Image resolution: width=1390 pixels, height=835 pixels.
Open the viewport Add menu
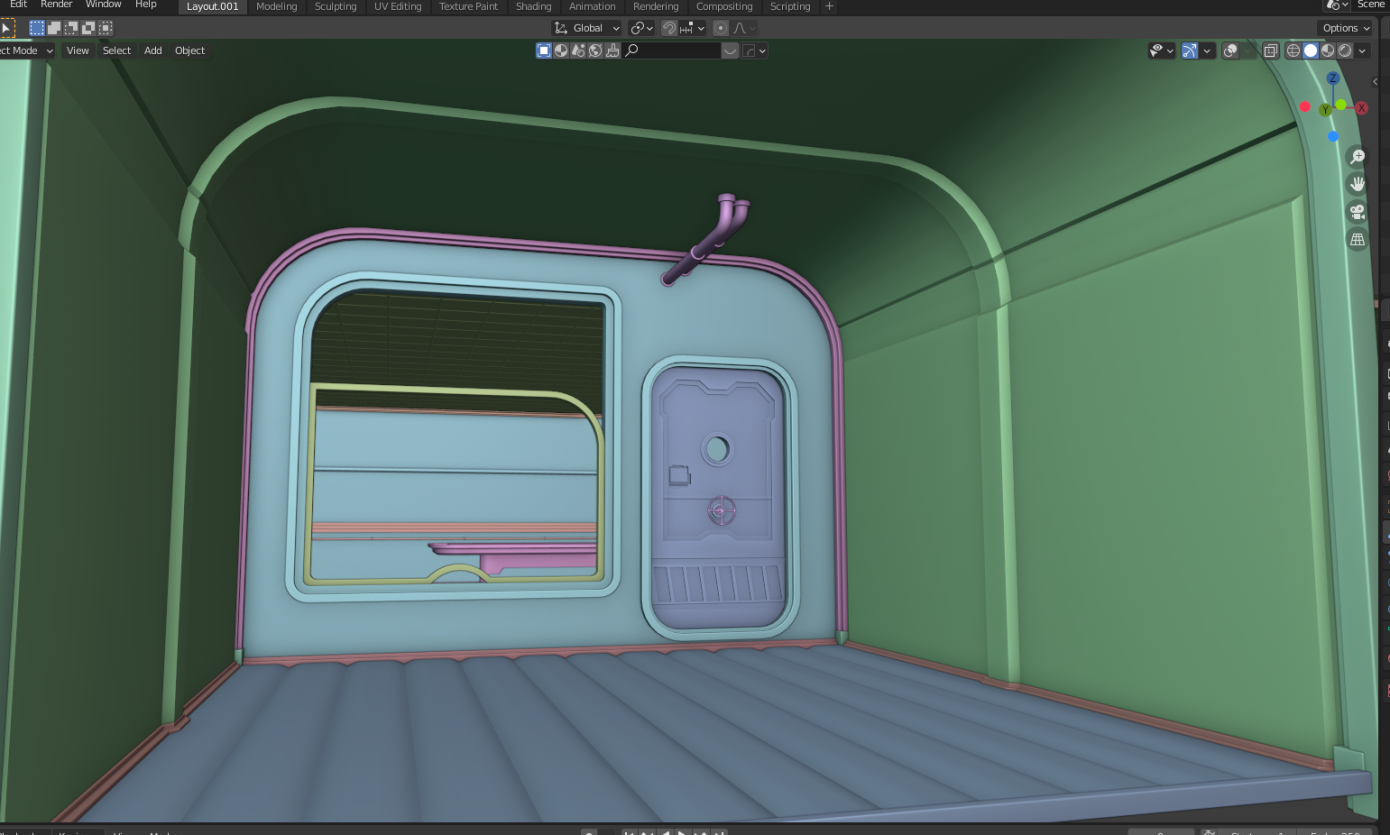153,51
